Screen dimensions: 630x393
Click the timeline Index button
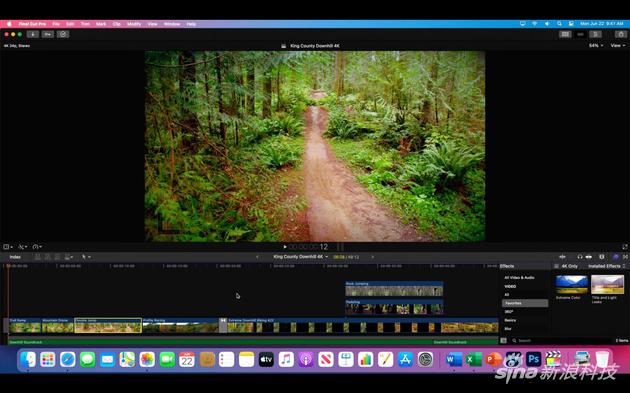15,257
